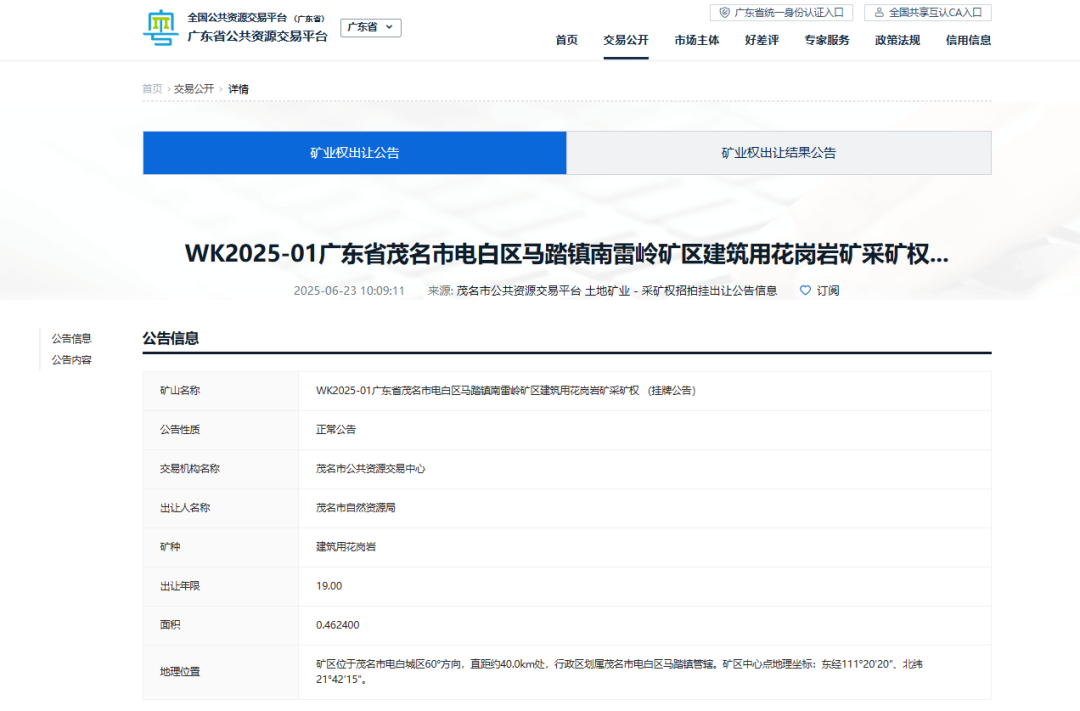Viewport: 1080px width, 711px height.
Task: Open 好差评 navigation item
Action: pos(762,40)
